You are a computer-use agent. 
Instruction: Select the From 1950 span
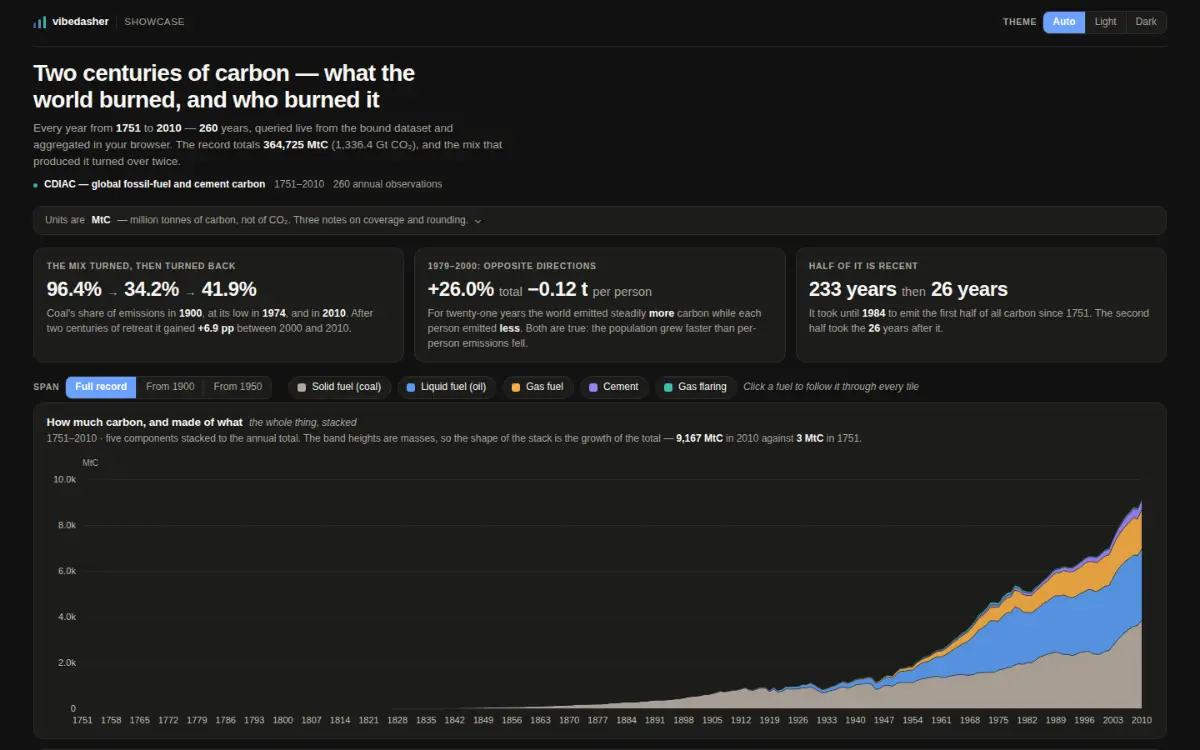pyautogui.click(x=238, y=387)
